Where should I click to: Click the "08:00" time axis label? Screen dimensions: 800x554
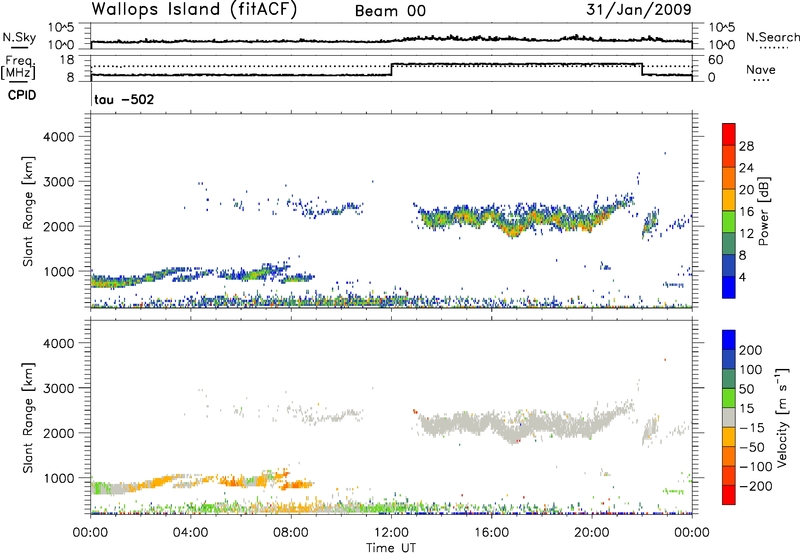point(291,533)
